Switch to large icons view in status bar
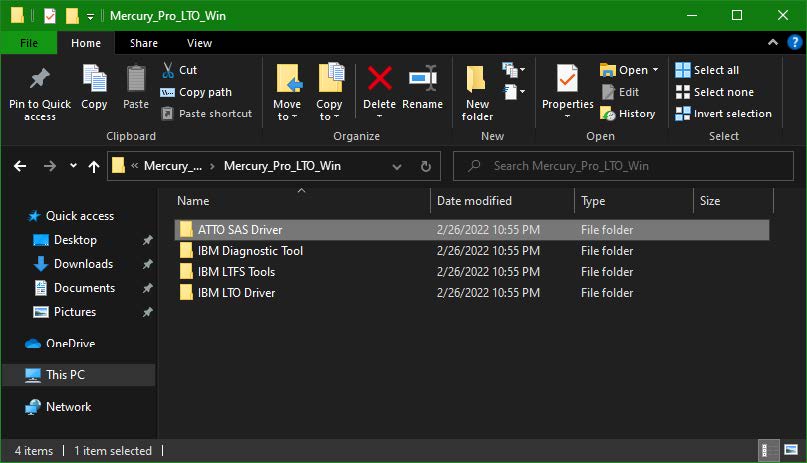This screenshot has width=807, height=463. pos(789,450)
